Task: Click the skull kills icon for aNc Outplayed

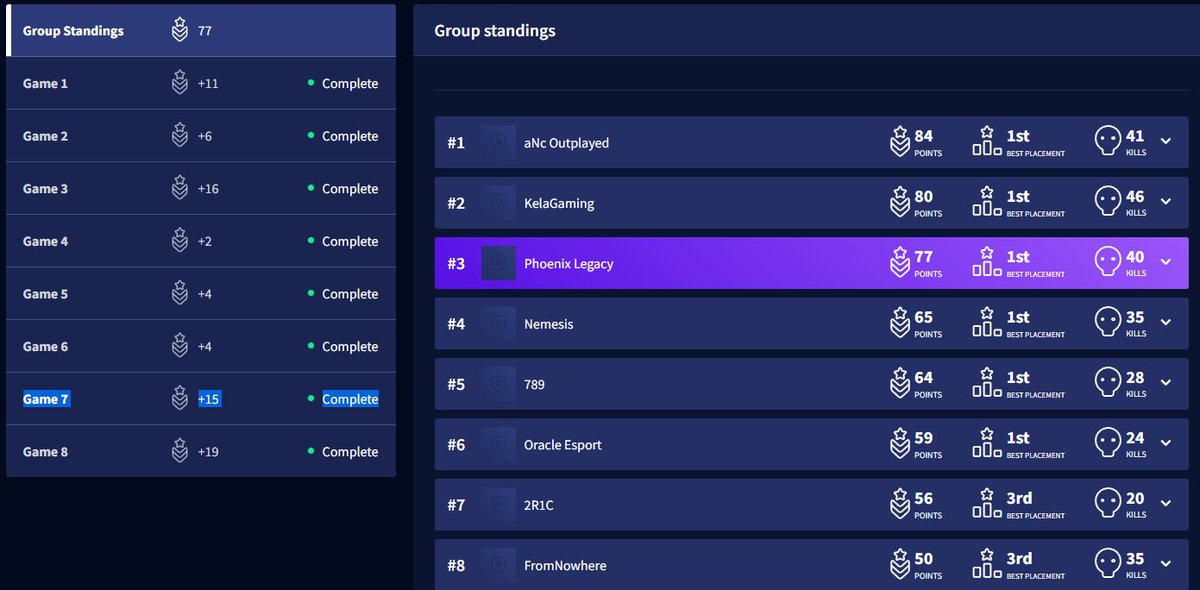Action: tap(1108, 142)
